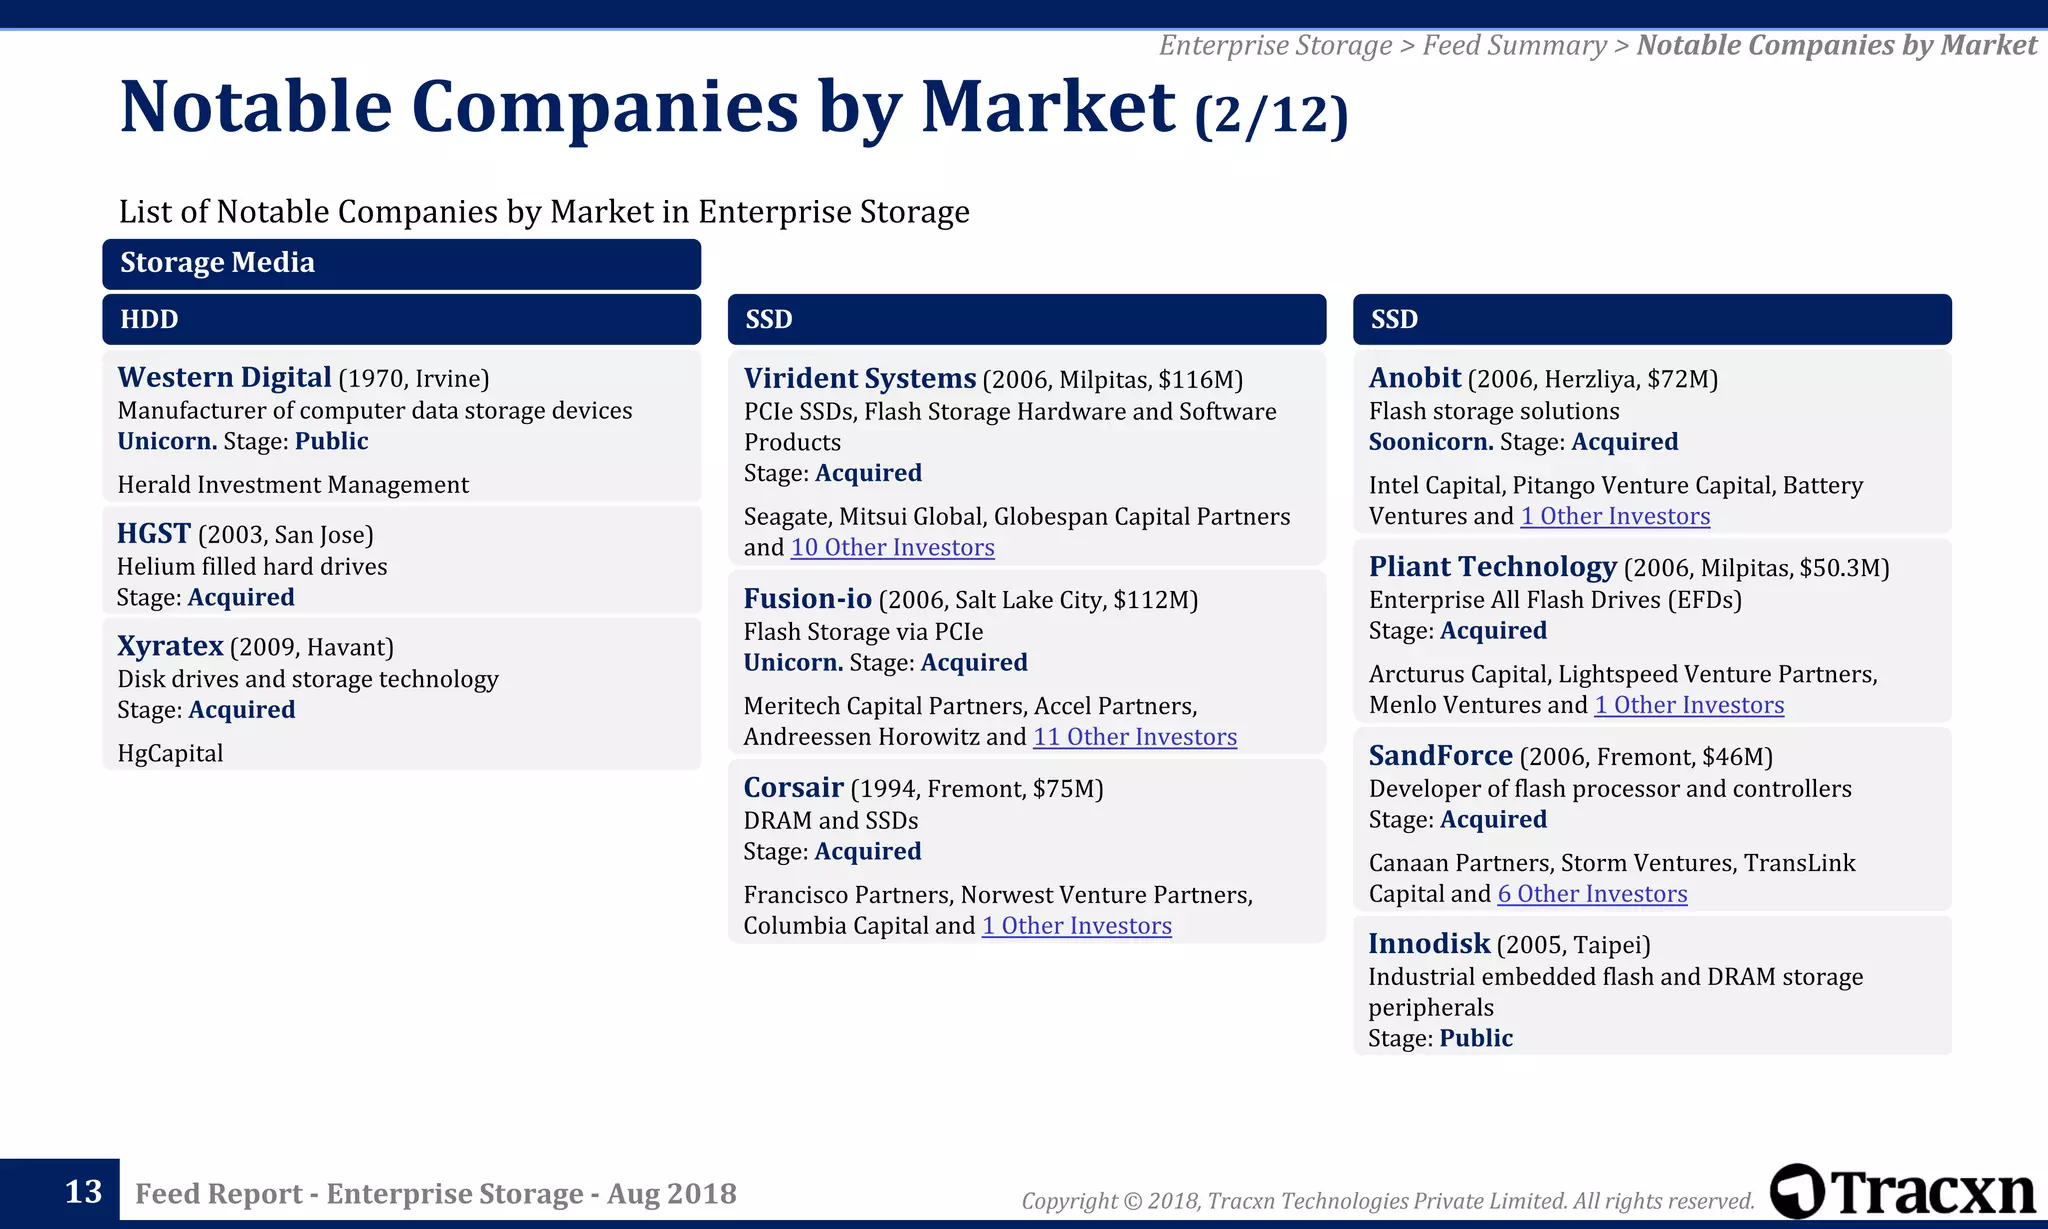Open the '10 Other Investors' link
This screenshot has height=1229, width=2048.
(x=892, y=547)
